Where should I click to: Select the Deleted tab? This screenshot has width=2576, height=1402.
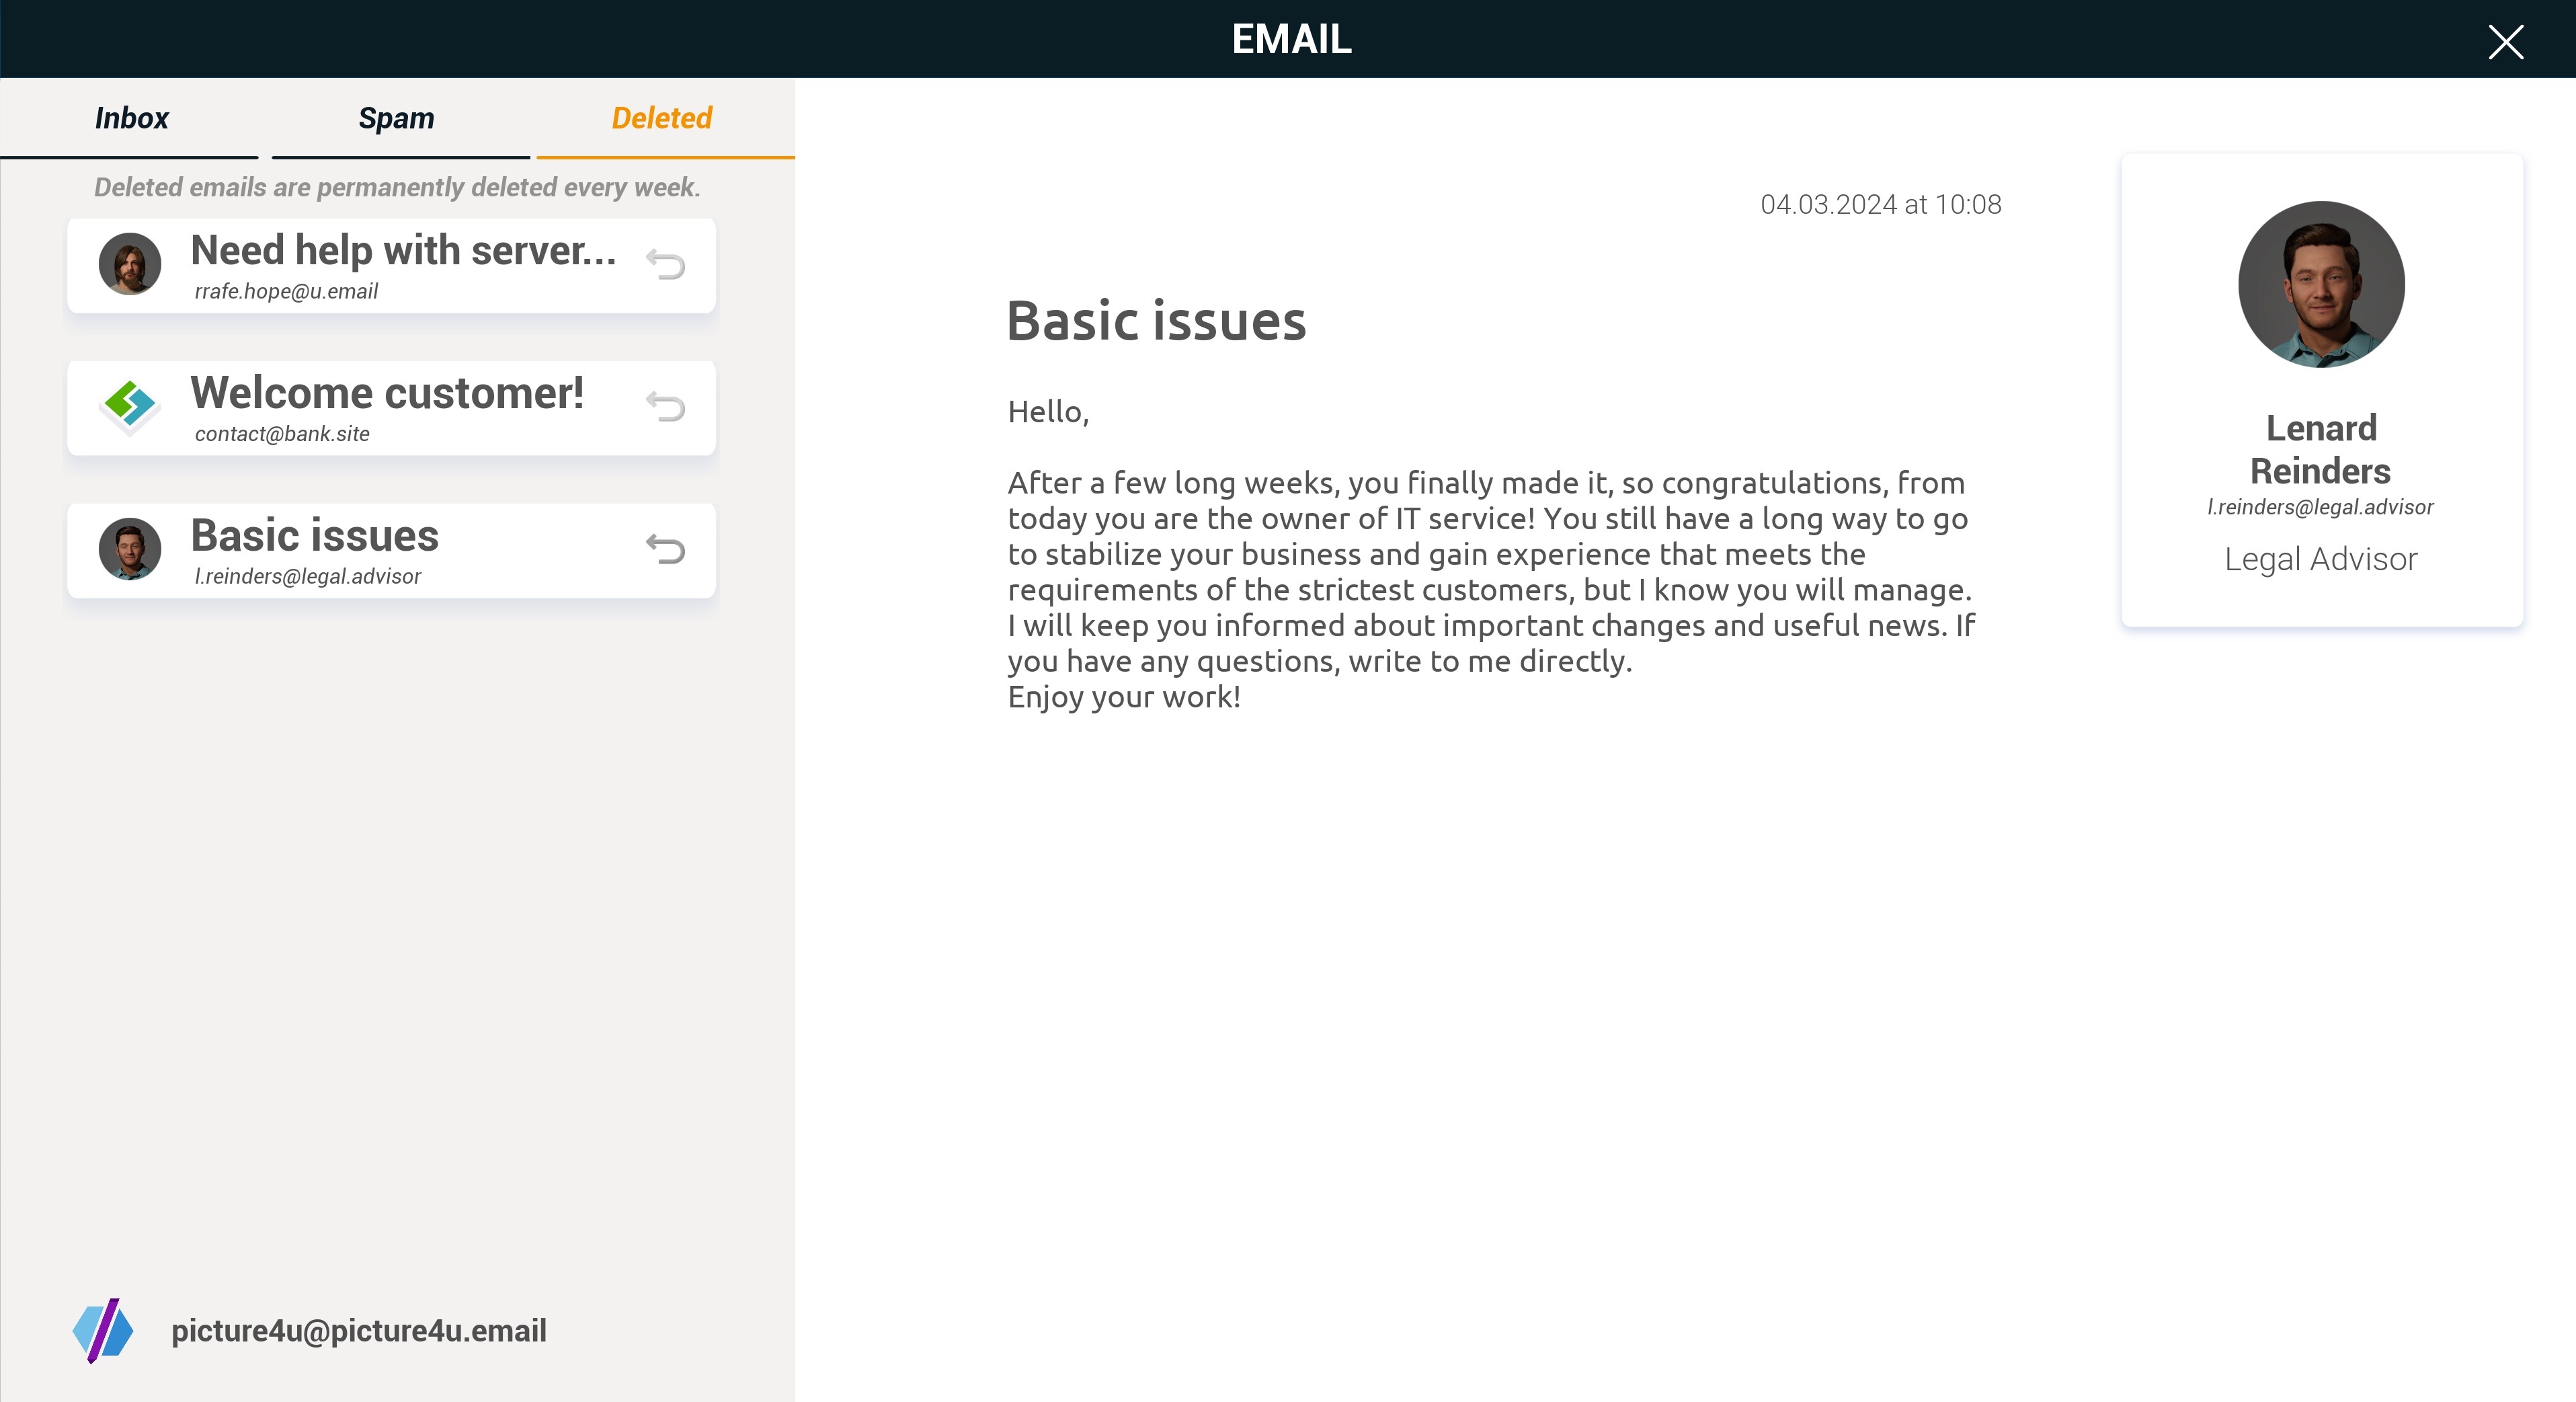[x=661, y=118]
